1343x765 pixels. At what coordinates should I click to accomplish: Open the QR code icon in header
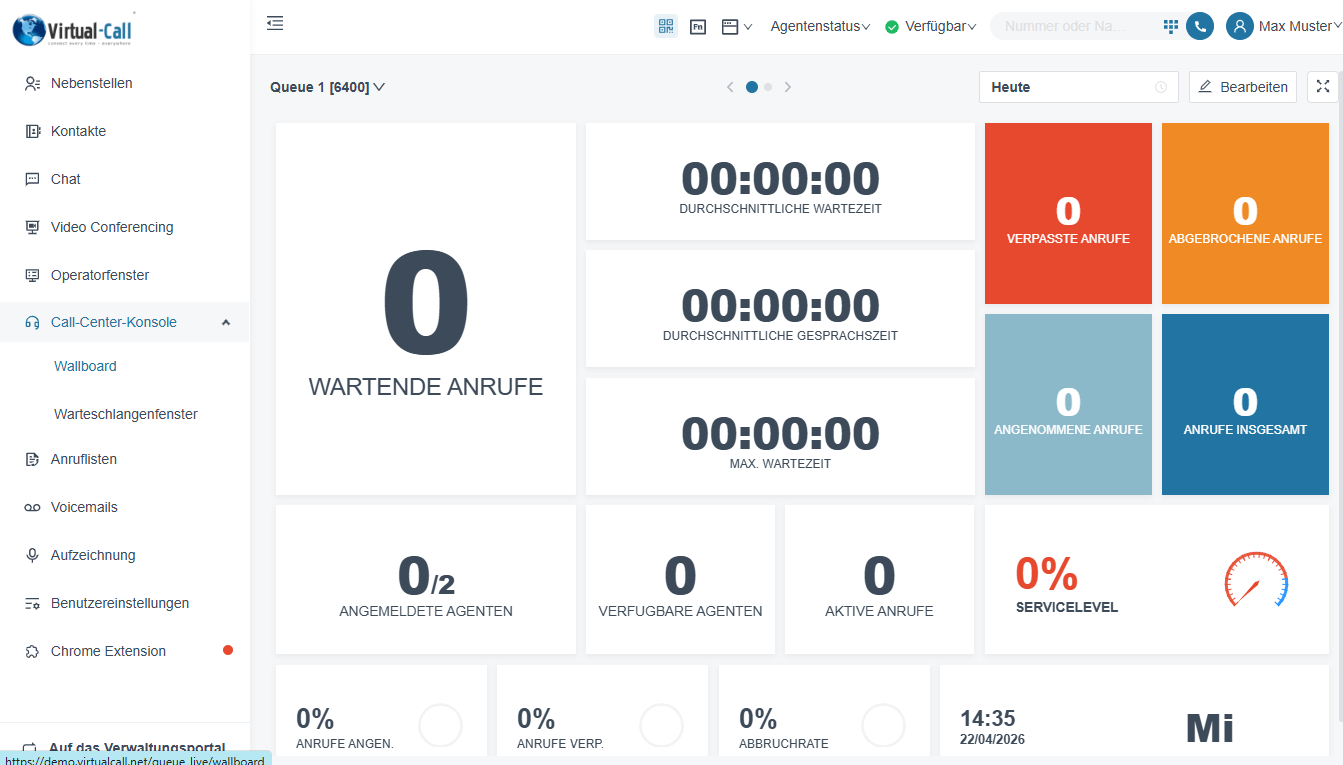(666, 26)
